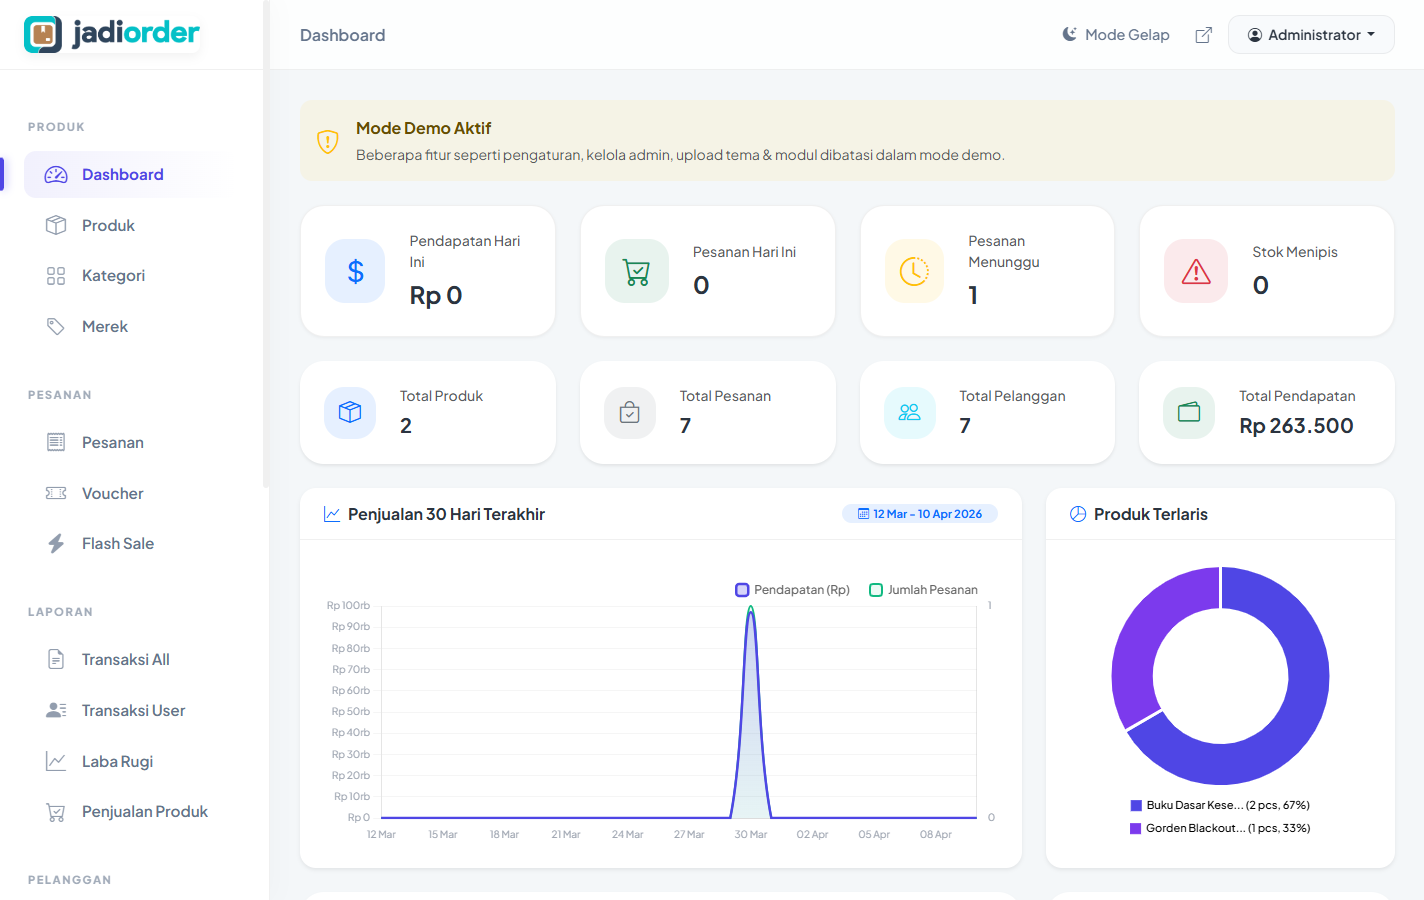Open the Administrator account dropdown
1424x900 pixels.
tap(1311, 33)
